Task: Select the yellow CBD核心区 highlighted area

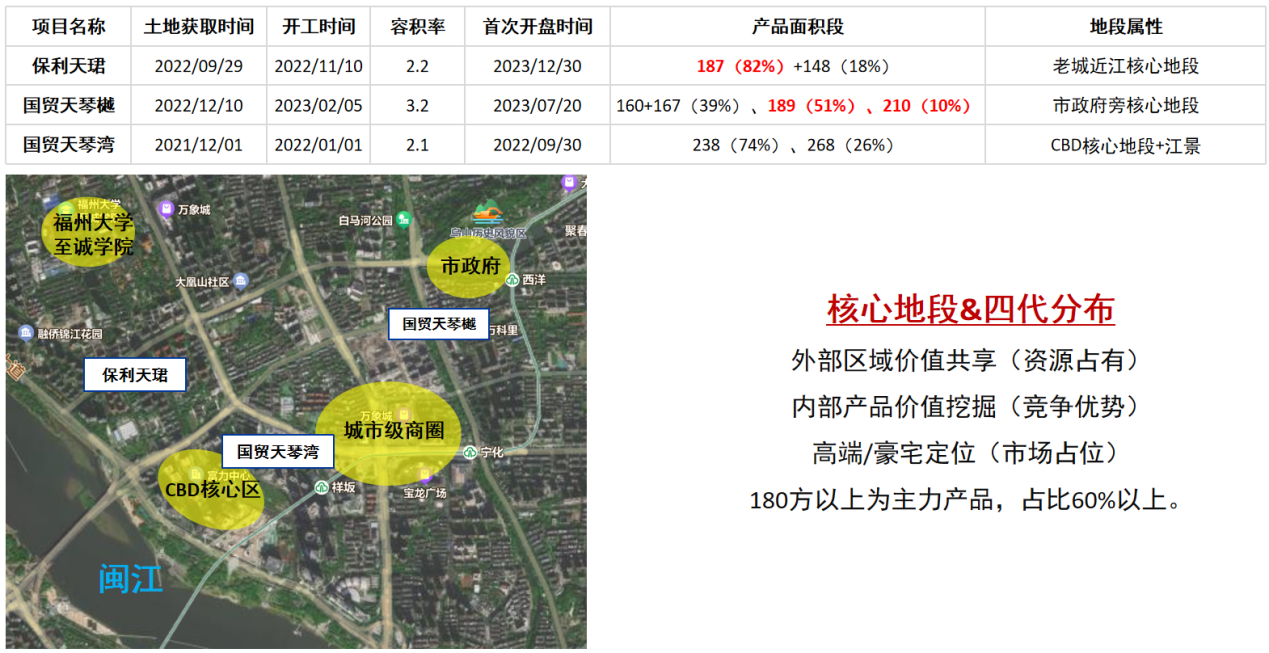Action: point(211,490)
